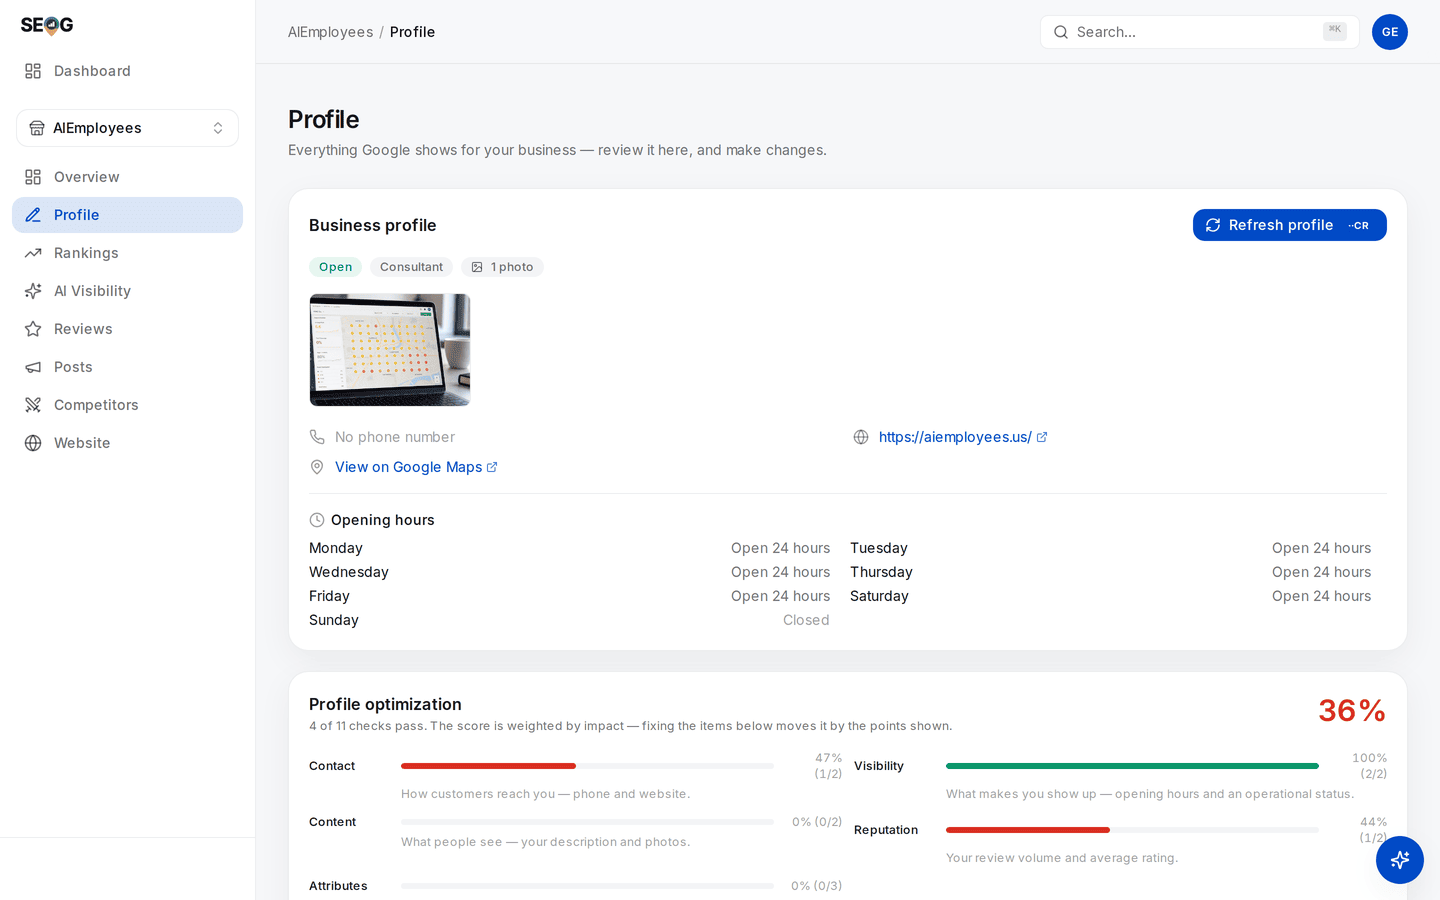
Task: Focus the Search input field
Action: pos(1199,32)
